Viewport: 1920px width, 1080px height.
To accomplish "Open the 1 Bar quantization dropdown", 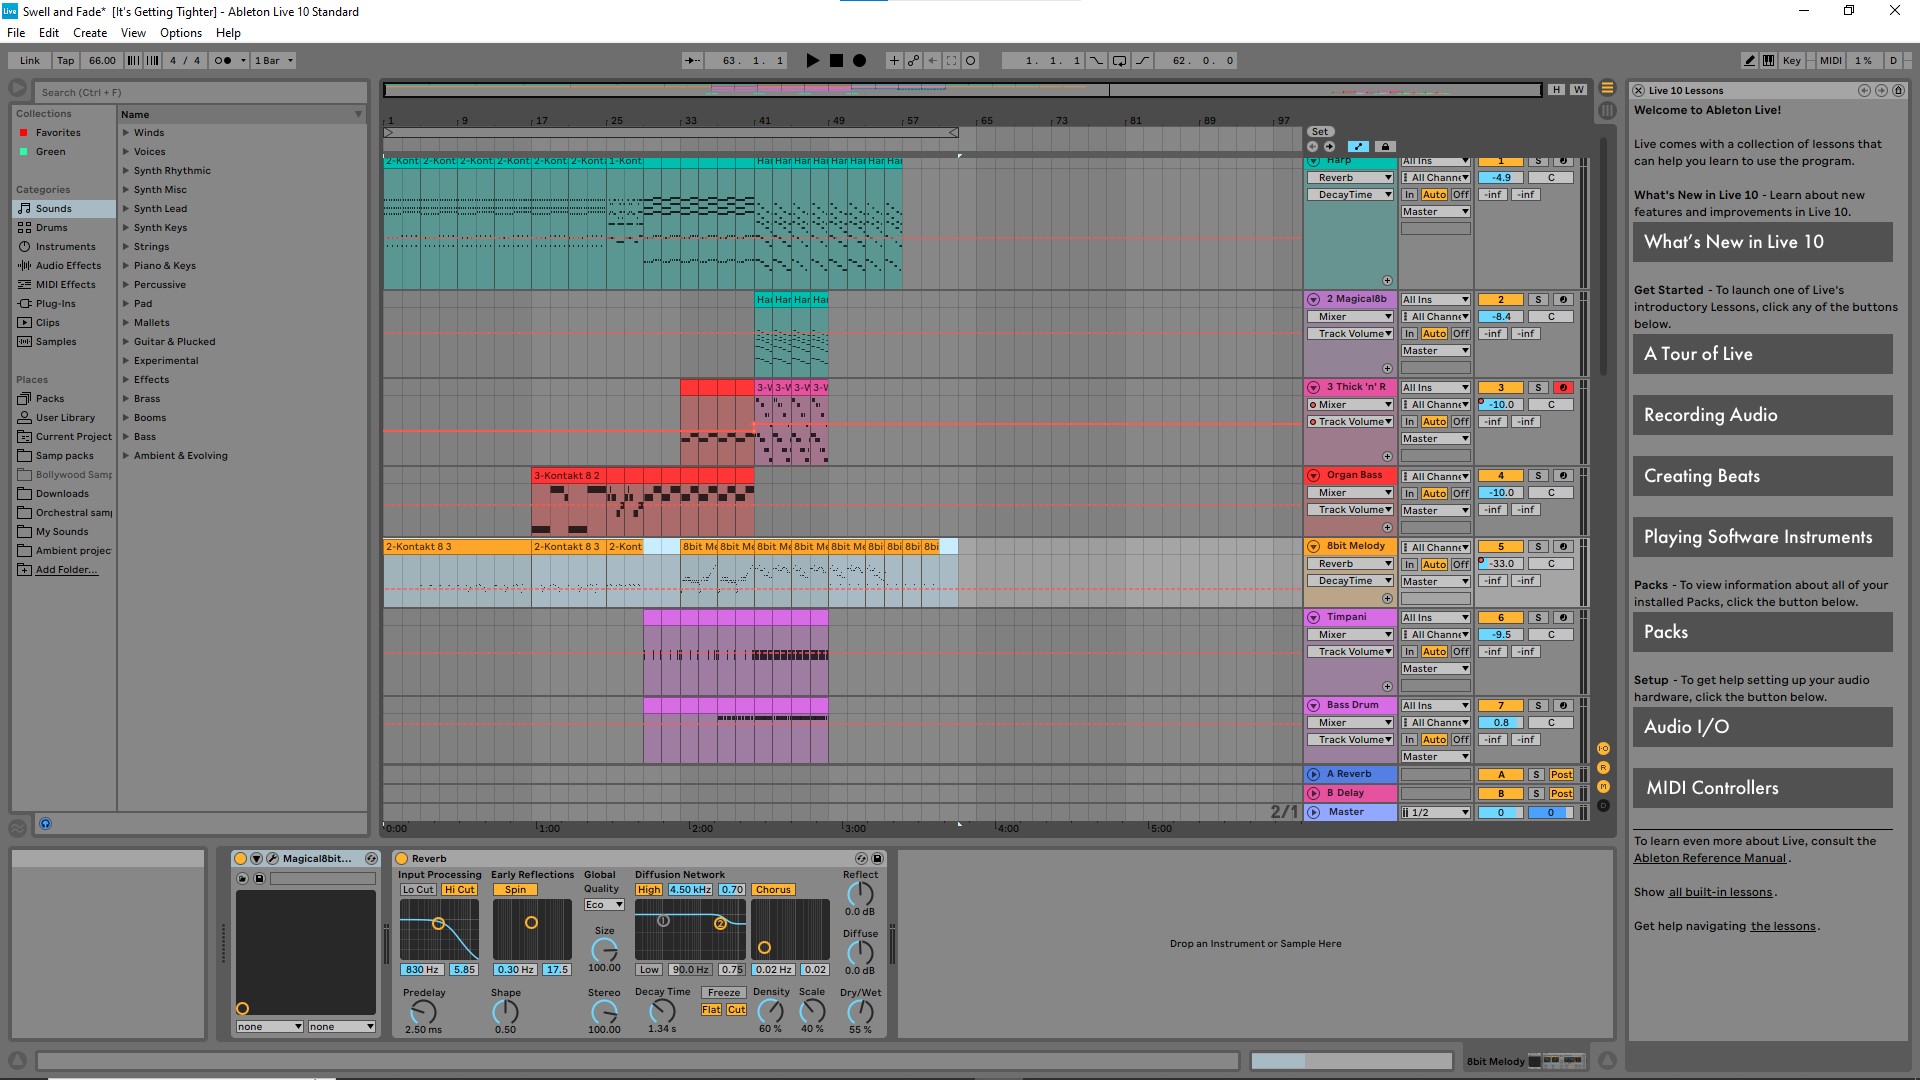I will pos(274,60).
